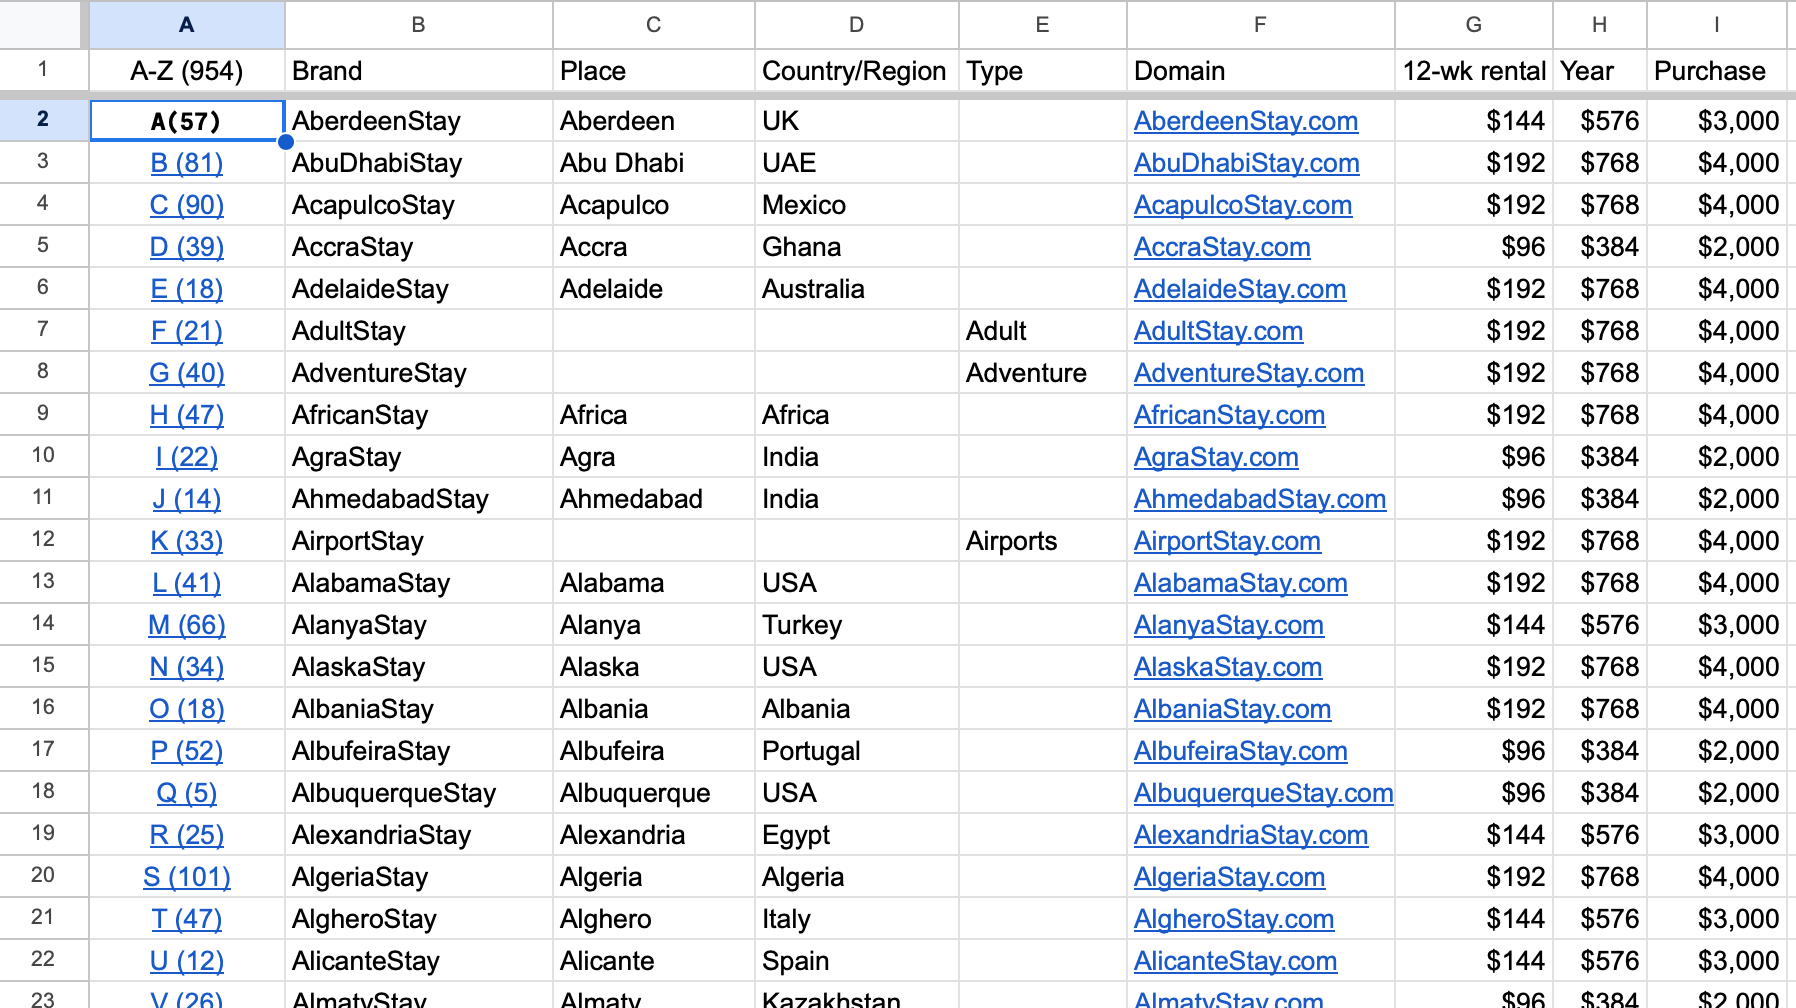Select column A header

point(187,24)
